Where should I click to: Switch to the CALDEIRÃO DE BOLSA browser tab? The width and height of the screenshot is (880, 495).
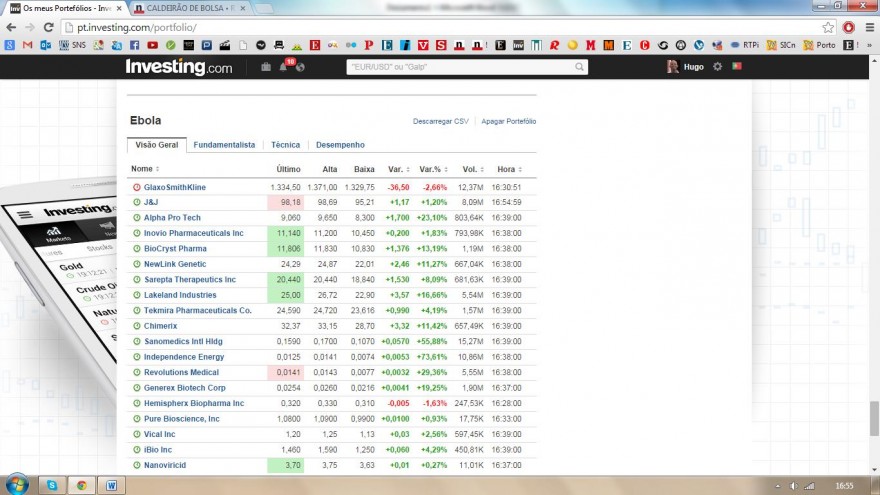point(190,8)
